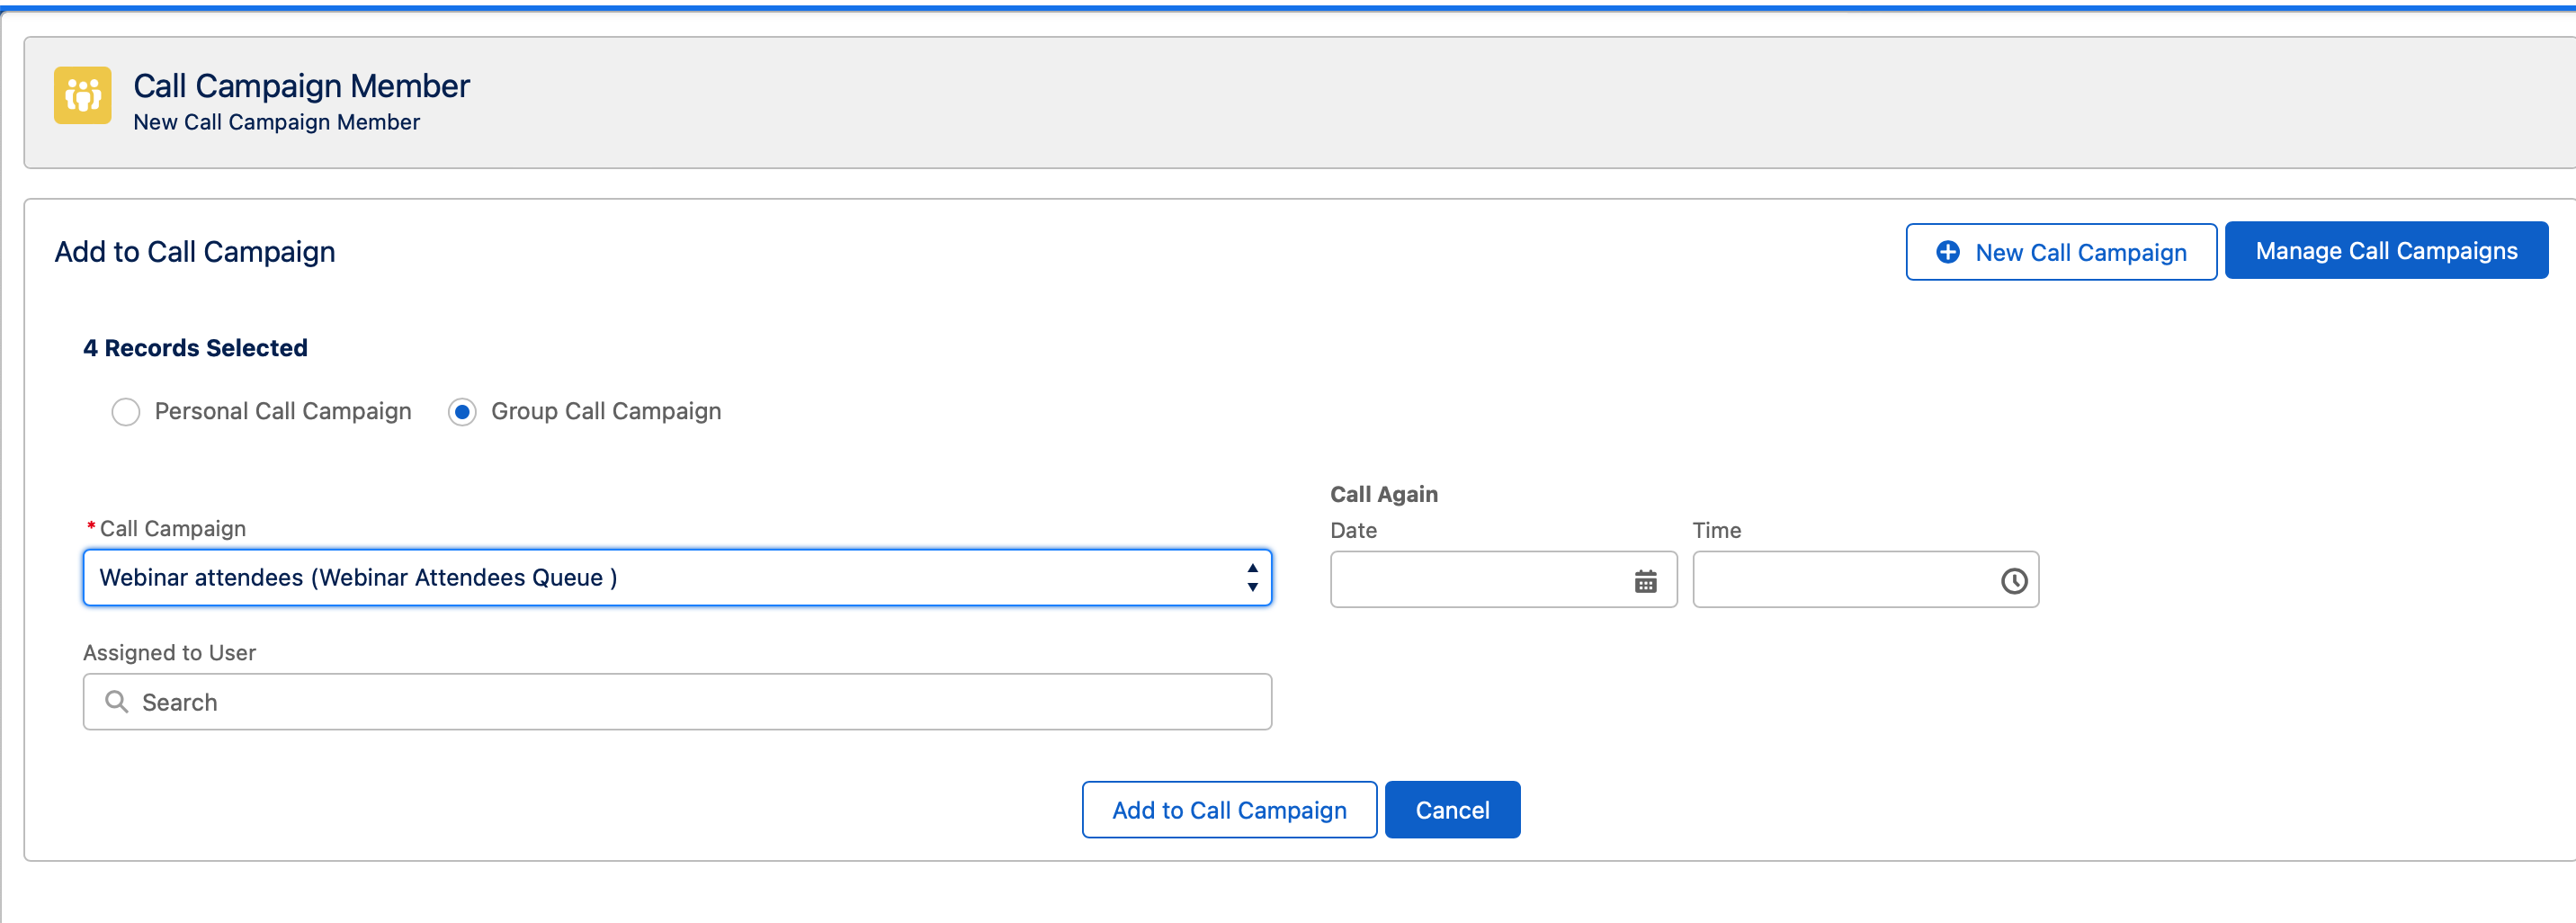This screenshot has width=2576, height=923.
Task: Click the New Call Campaign button
Action: pyautogui.click(x=2061, y=252)
